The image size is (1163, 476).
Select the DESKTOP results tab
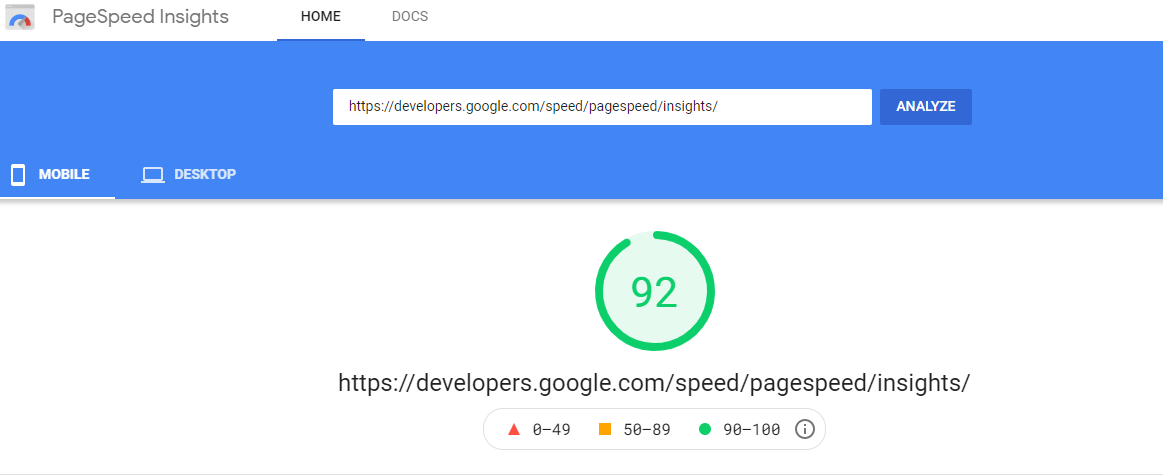pos(188,175)
